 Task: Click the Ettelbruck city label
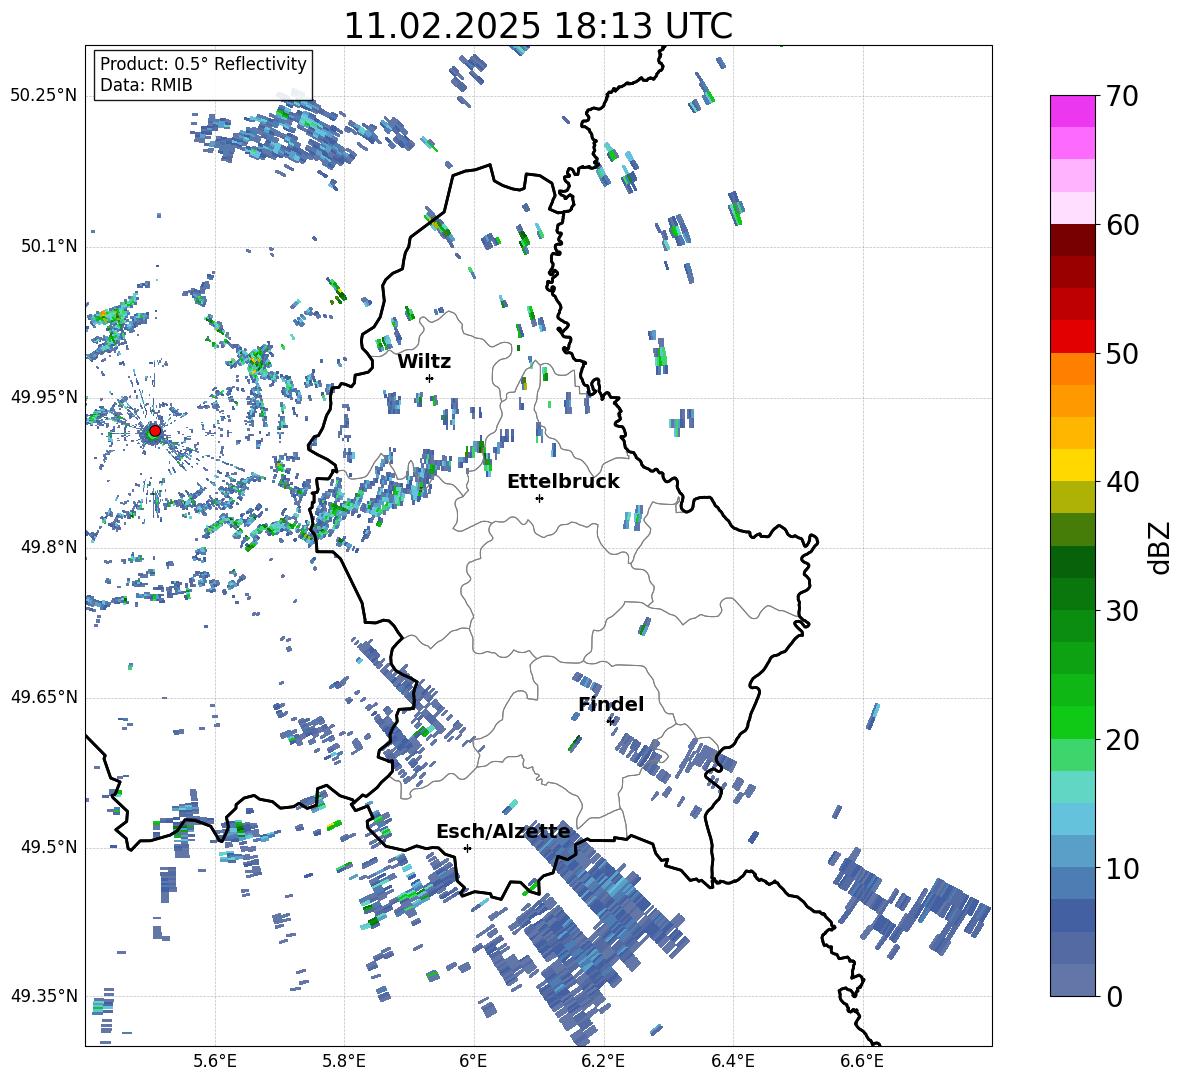coord(563,482)
